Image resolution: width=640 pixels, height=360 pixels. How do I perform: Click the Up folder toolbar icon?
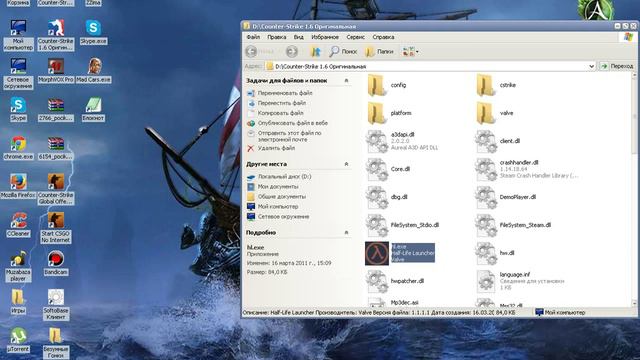(315, 51)
